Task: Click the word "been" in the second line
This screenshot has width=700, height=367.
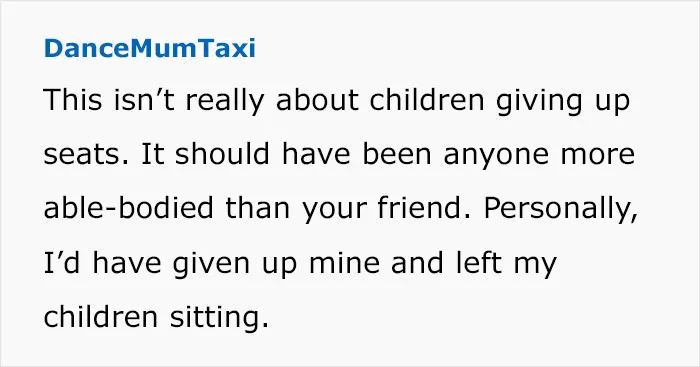Action: [397, 154]
